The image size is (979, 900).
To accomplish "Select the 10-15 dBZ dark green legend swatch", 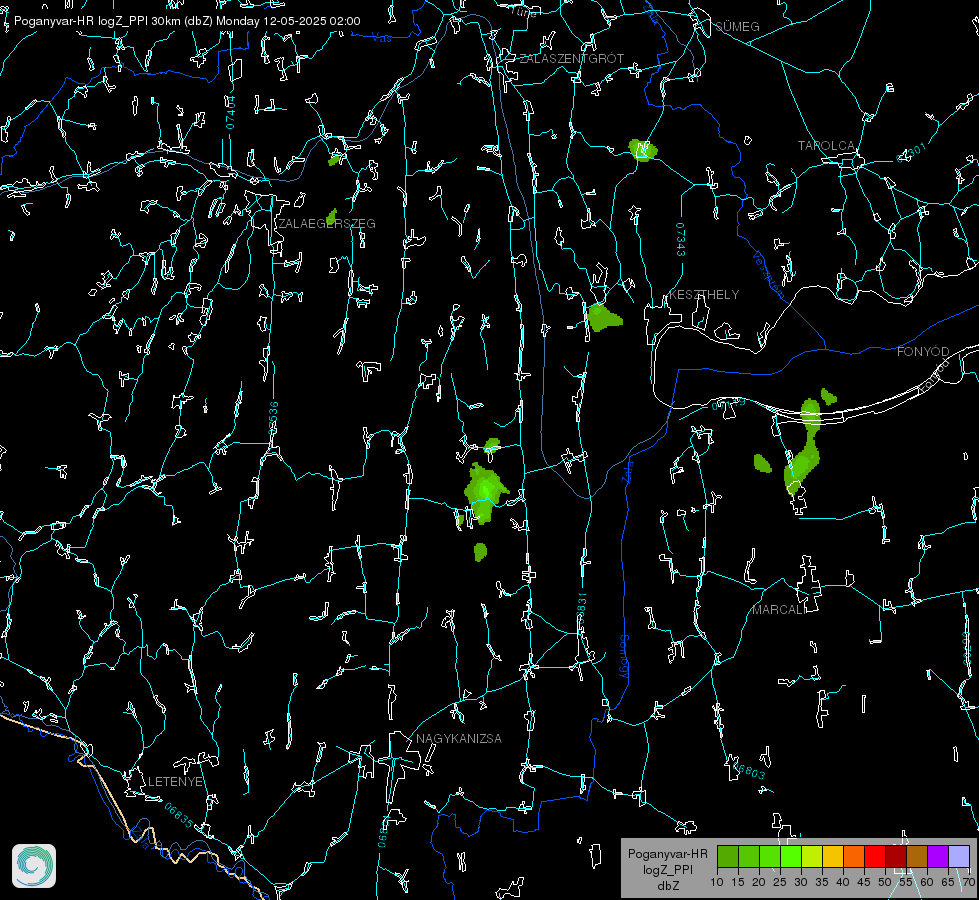I will point(728,856).
